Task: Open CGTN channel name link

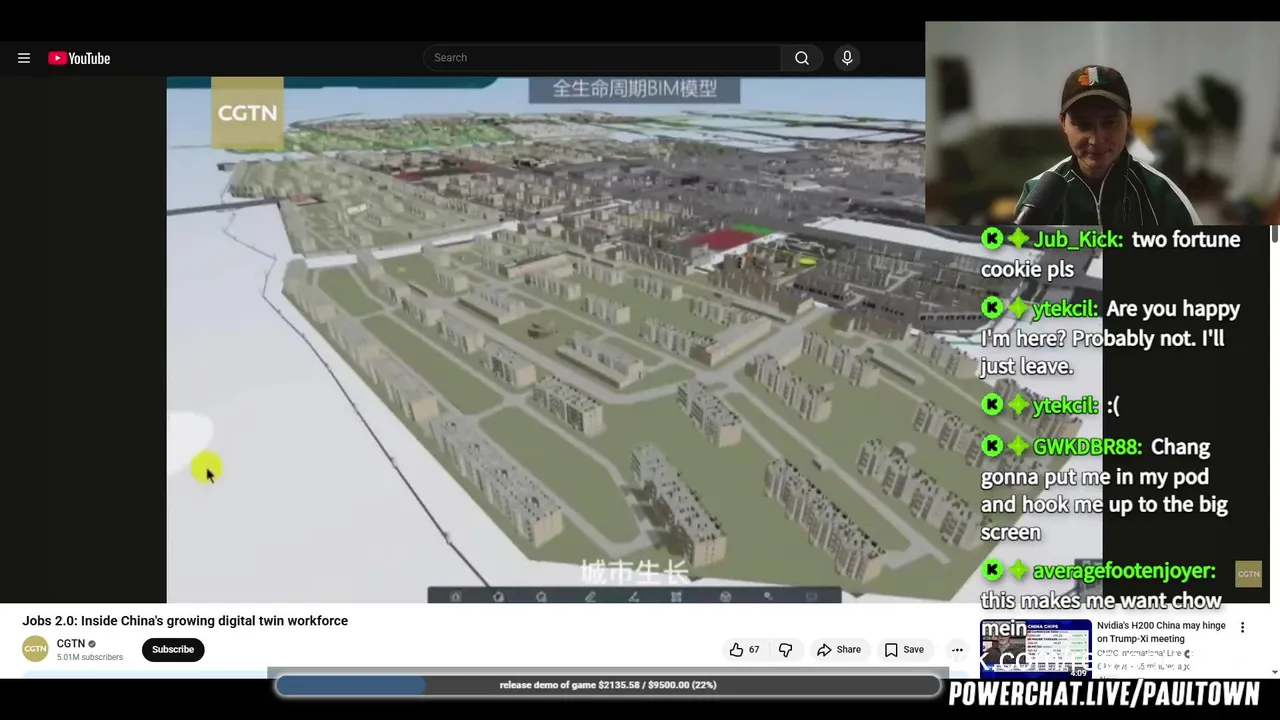Action: coord(71,644)
